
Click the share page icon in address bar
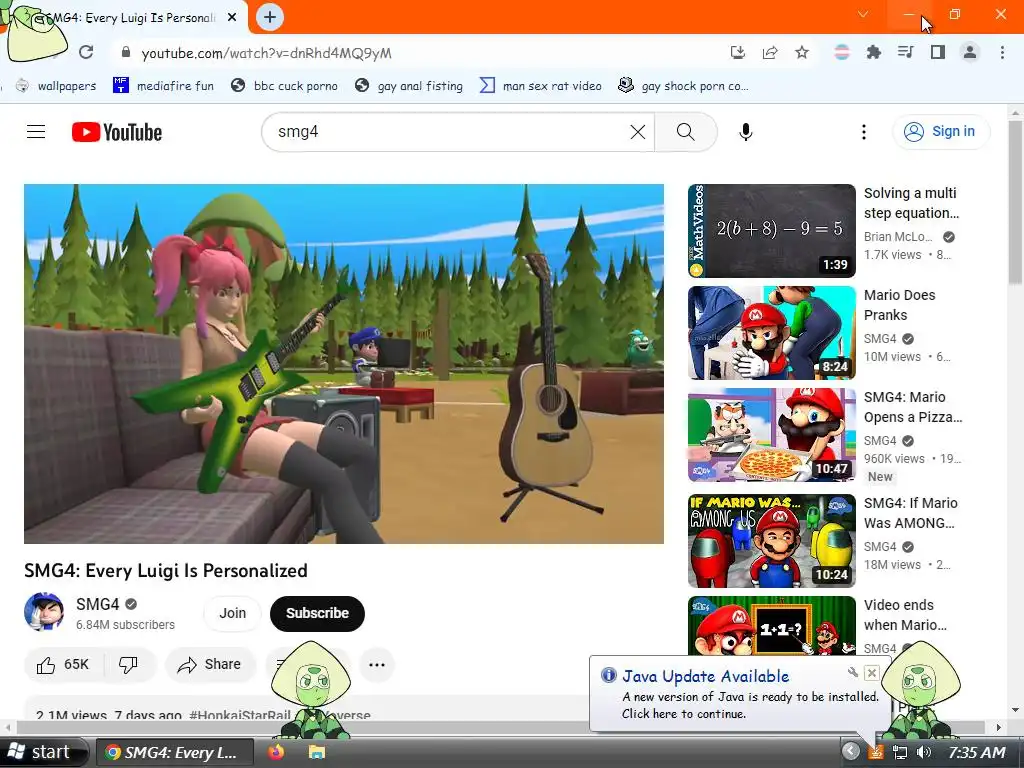click(x=770, y=53)
